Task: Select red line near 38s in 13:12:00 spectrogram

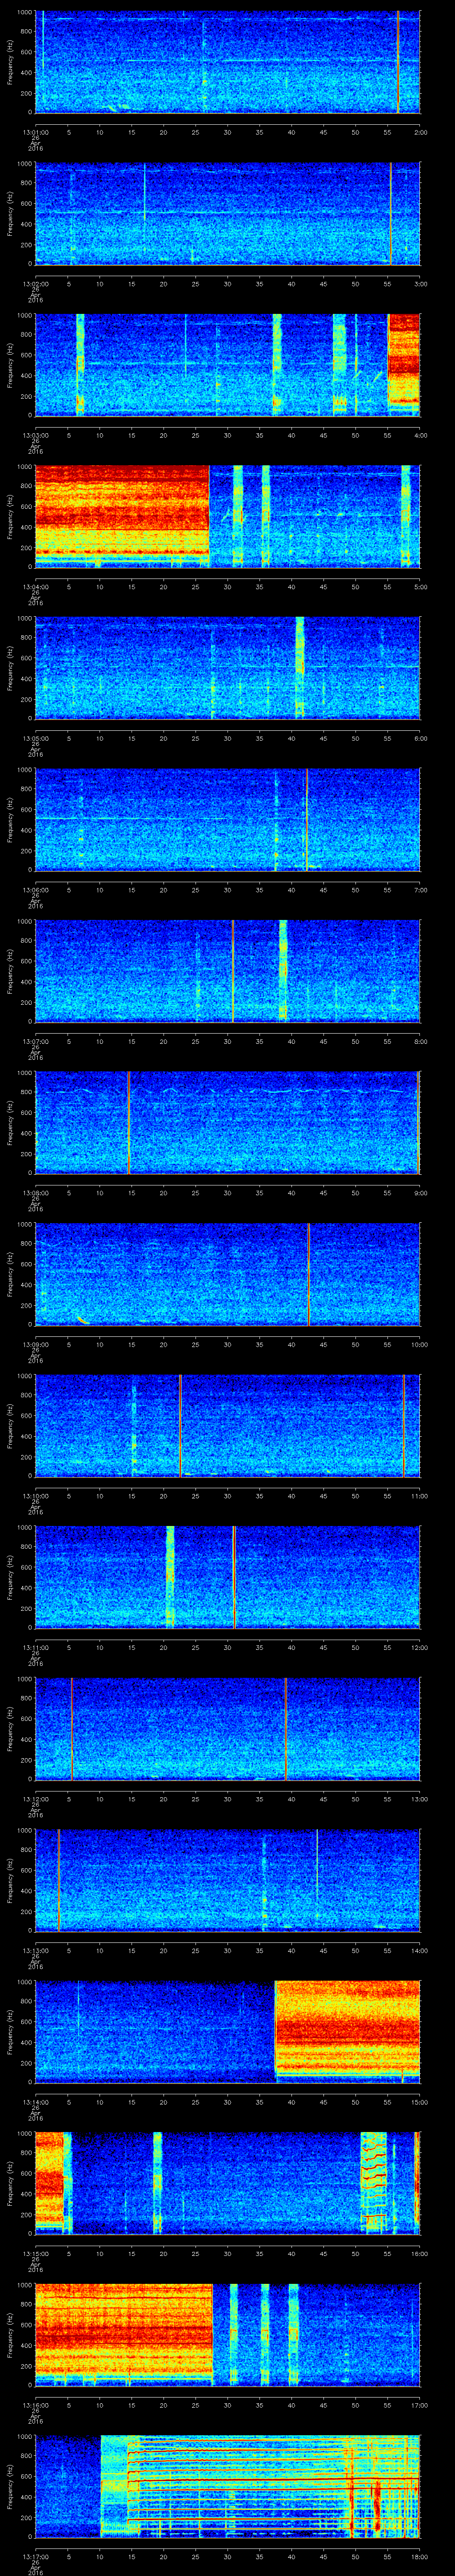Action: (x=286, y=1729)
